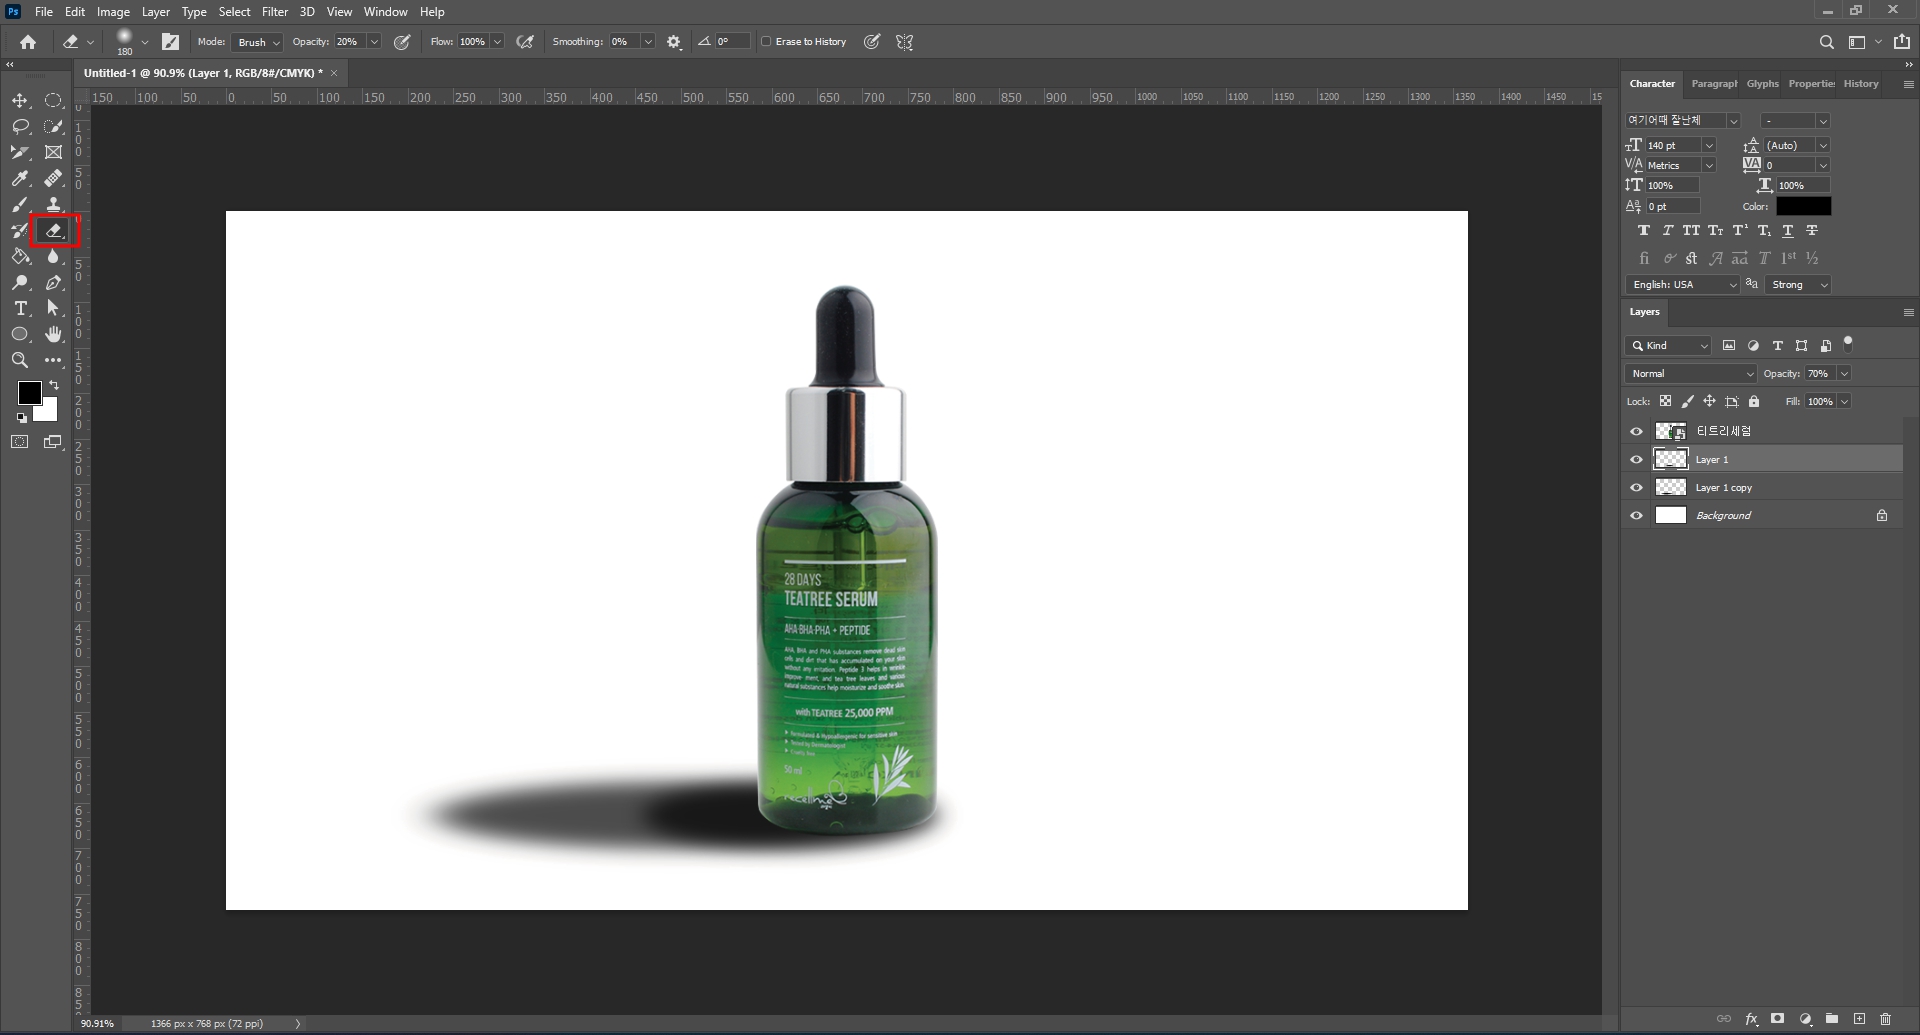Open the Filter menu
Image resolution: width=1920 pixels, height=1035 pixels.
[x=275, y=12]
